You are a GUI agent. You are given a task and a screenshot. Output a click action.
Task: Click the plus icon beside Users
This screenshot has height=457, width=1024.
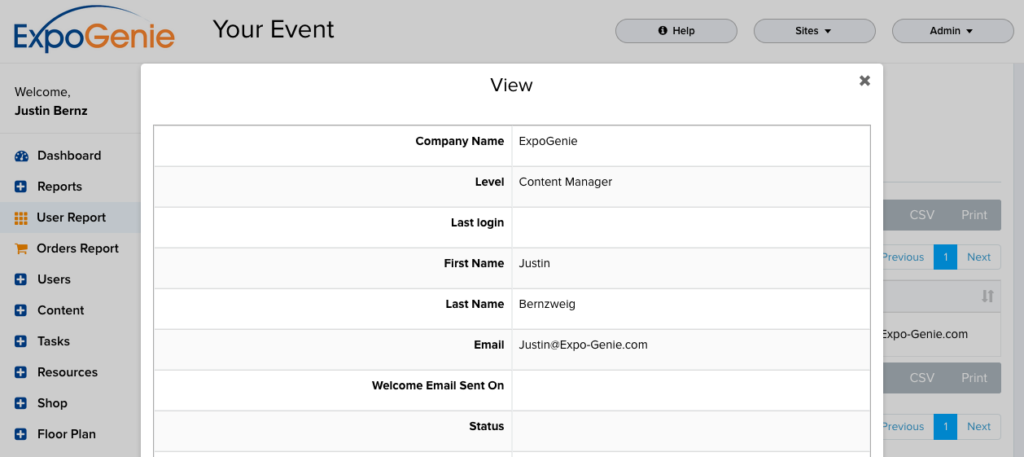click(x=21, y=280)
